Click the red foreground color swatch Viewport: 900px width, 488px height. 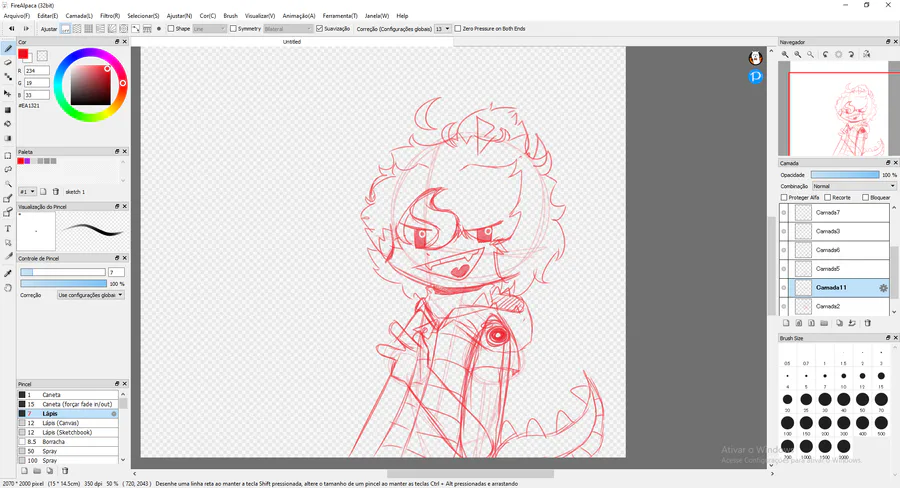[23, 54]
